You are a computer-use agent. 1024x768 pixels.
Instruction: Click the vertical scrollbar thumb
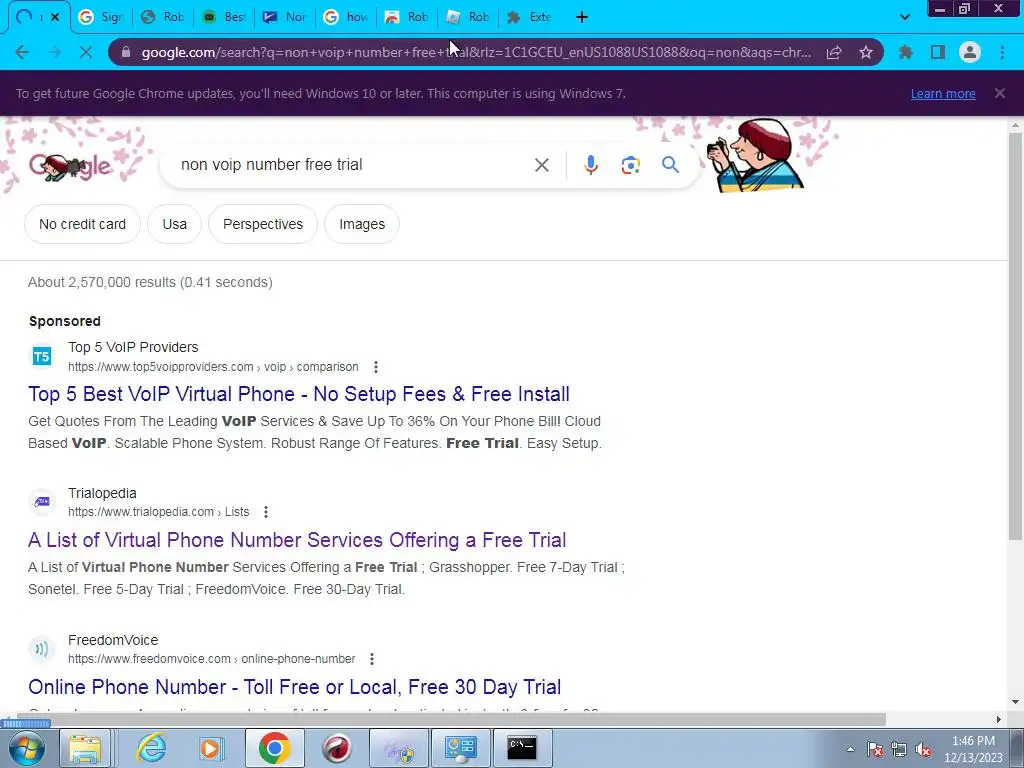pos(1015,336)
